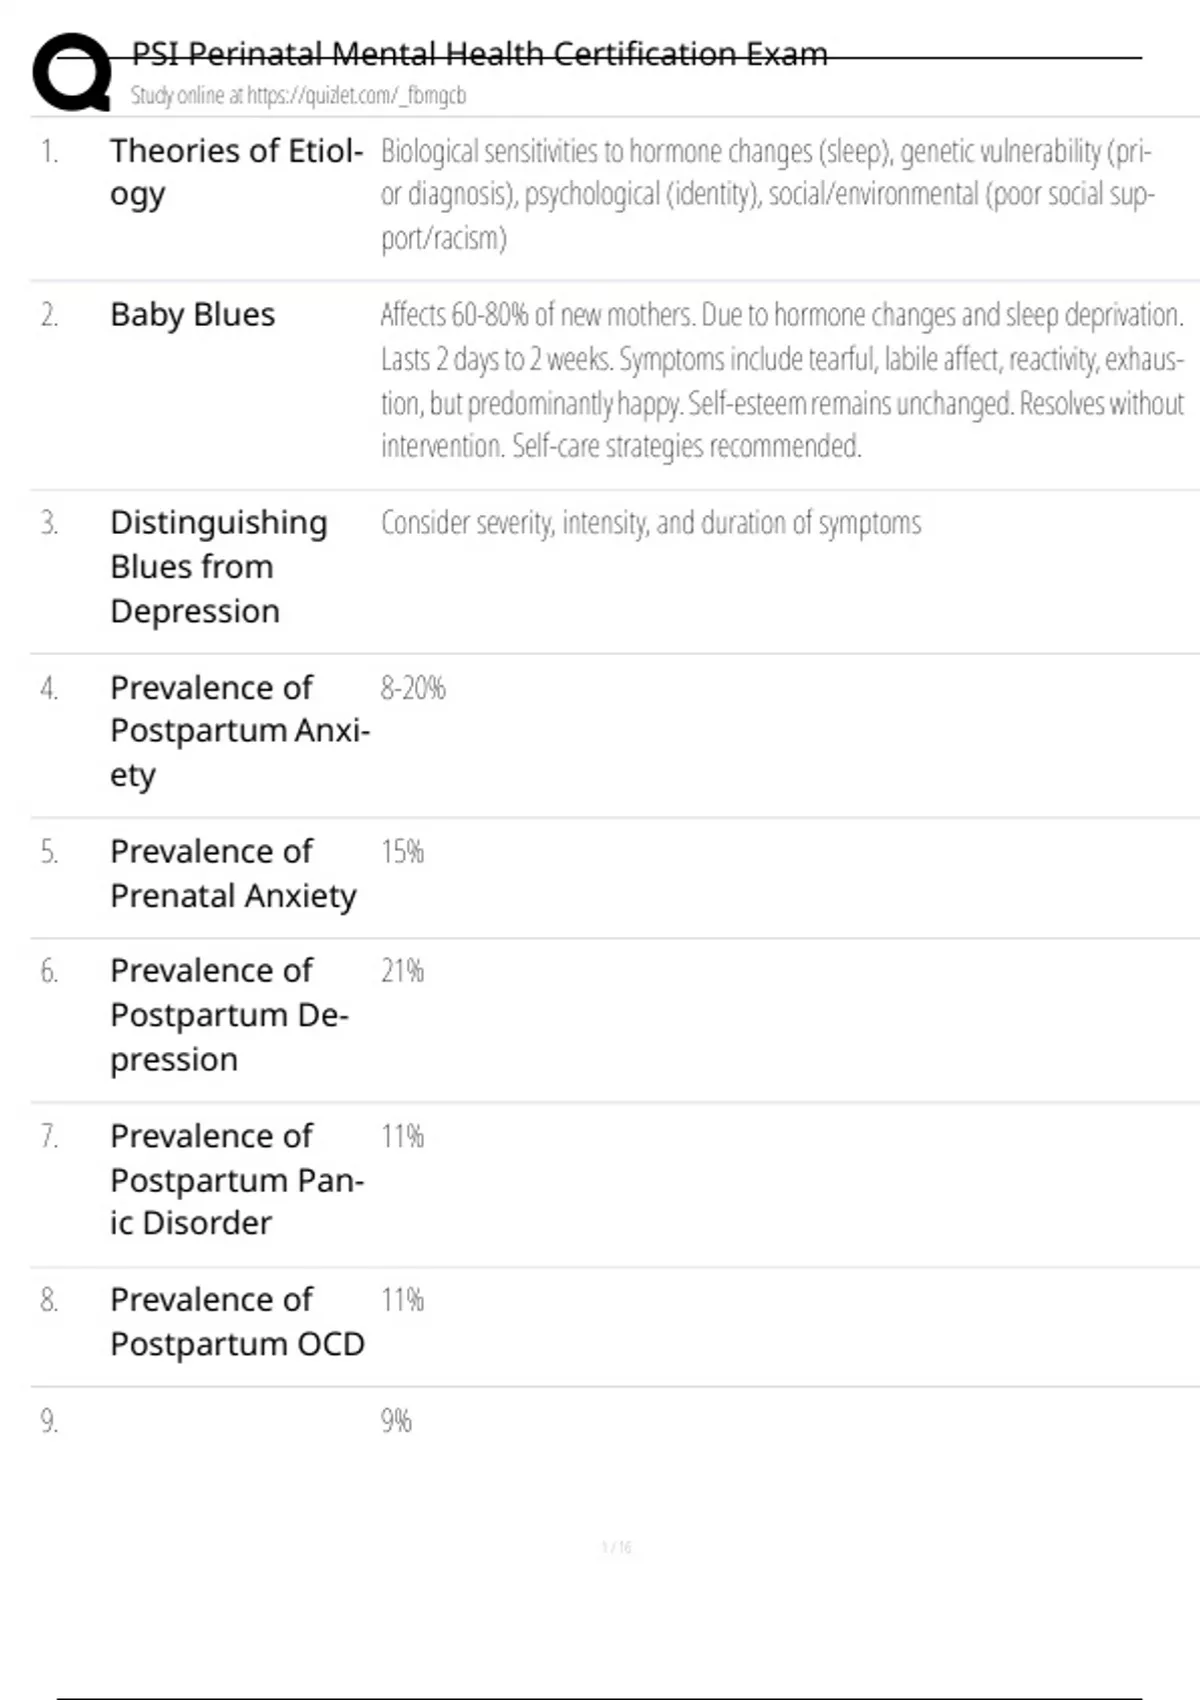Select Distinguishing Blues from Depression term

click(x=219, y=567)
